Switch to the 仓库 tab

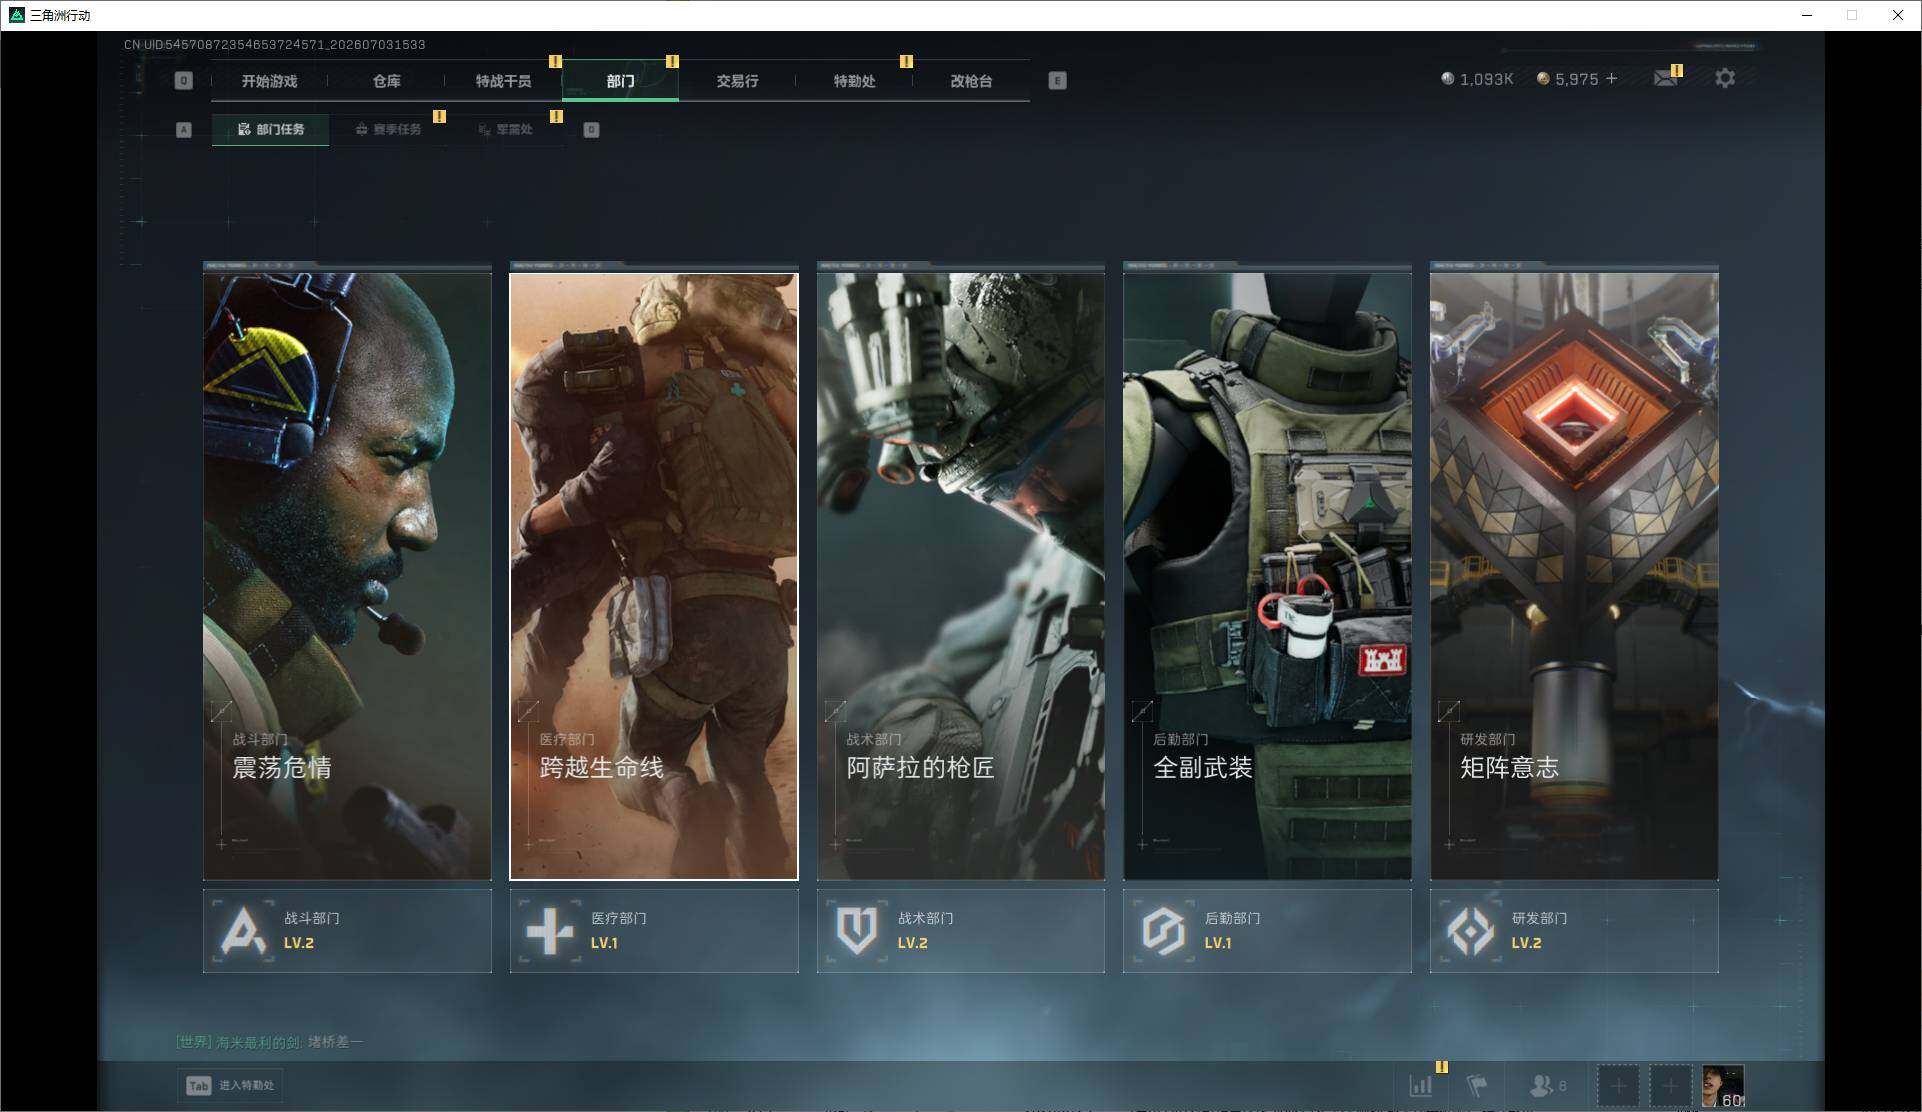pyautogui.click(x=386, y=81)
